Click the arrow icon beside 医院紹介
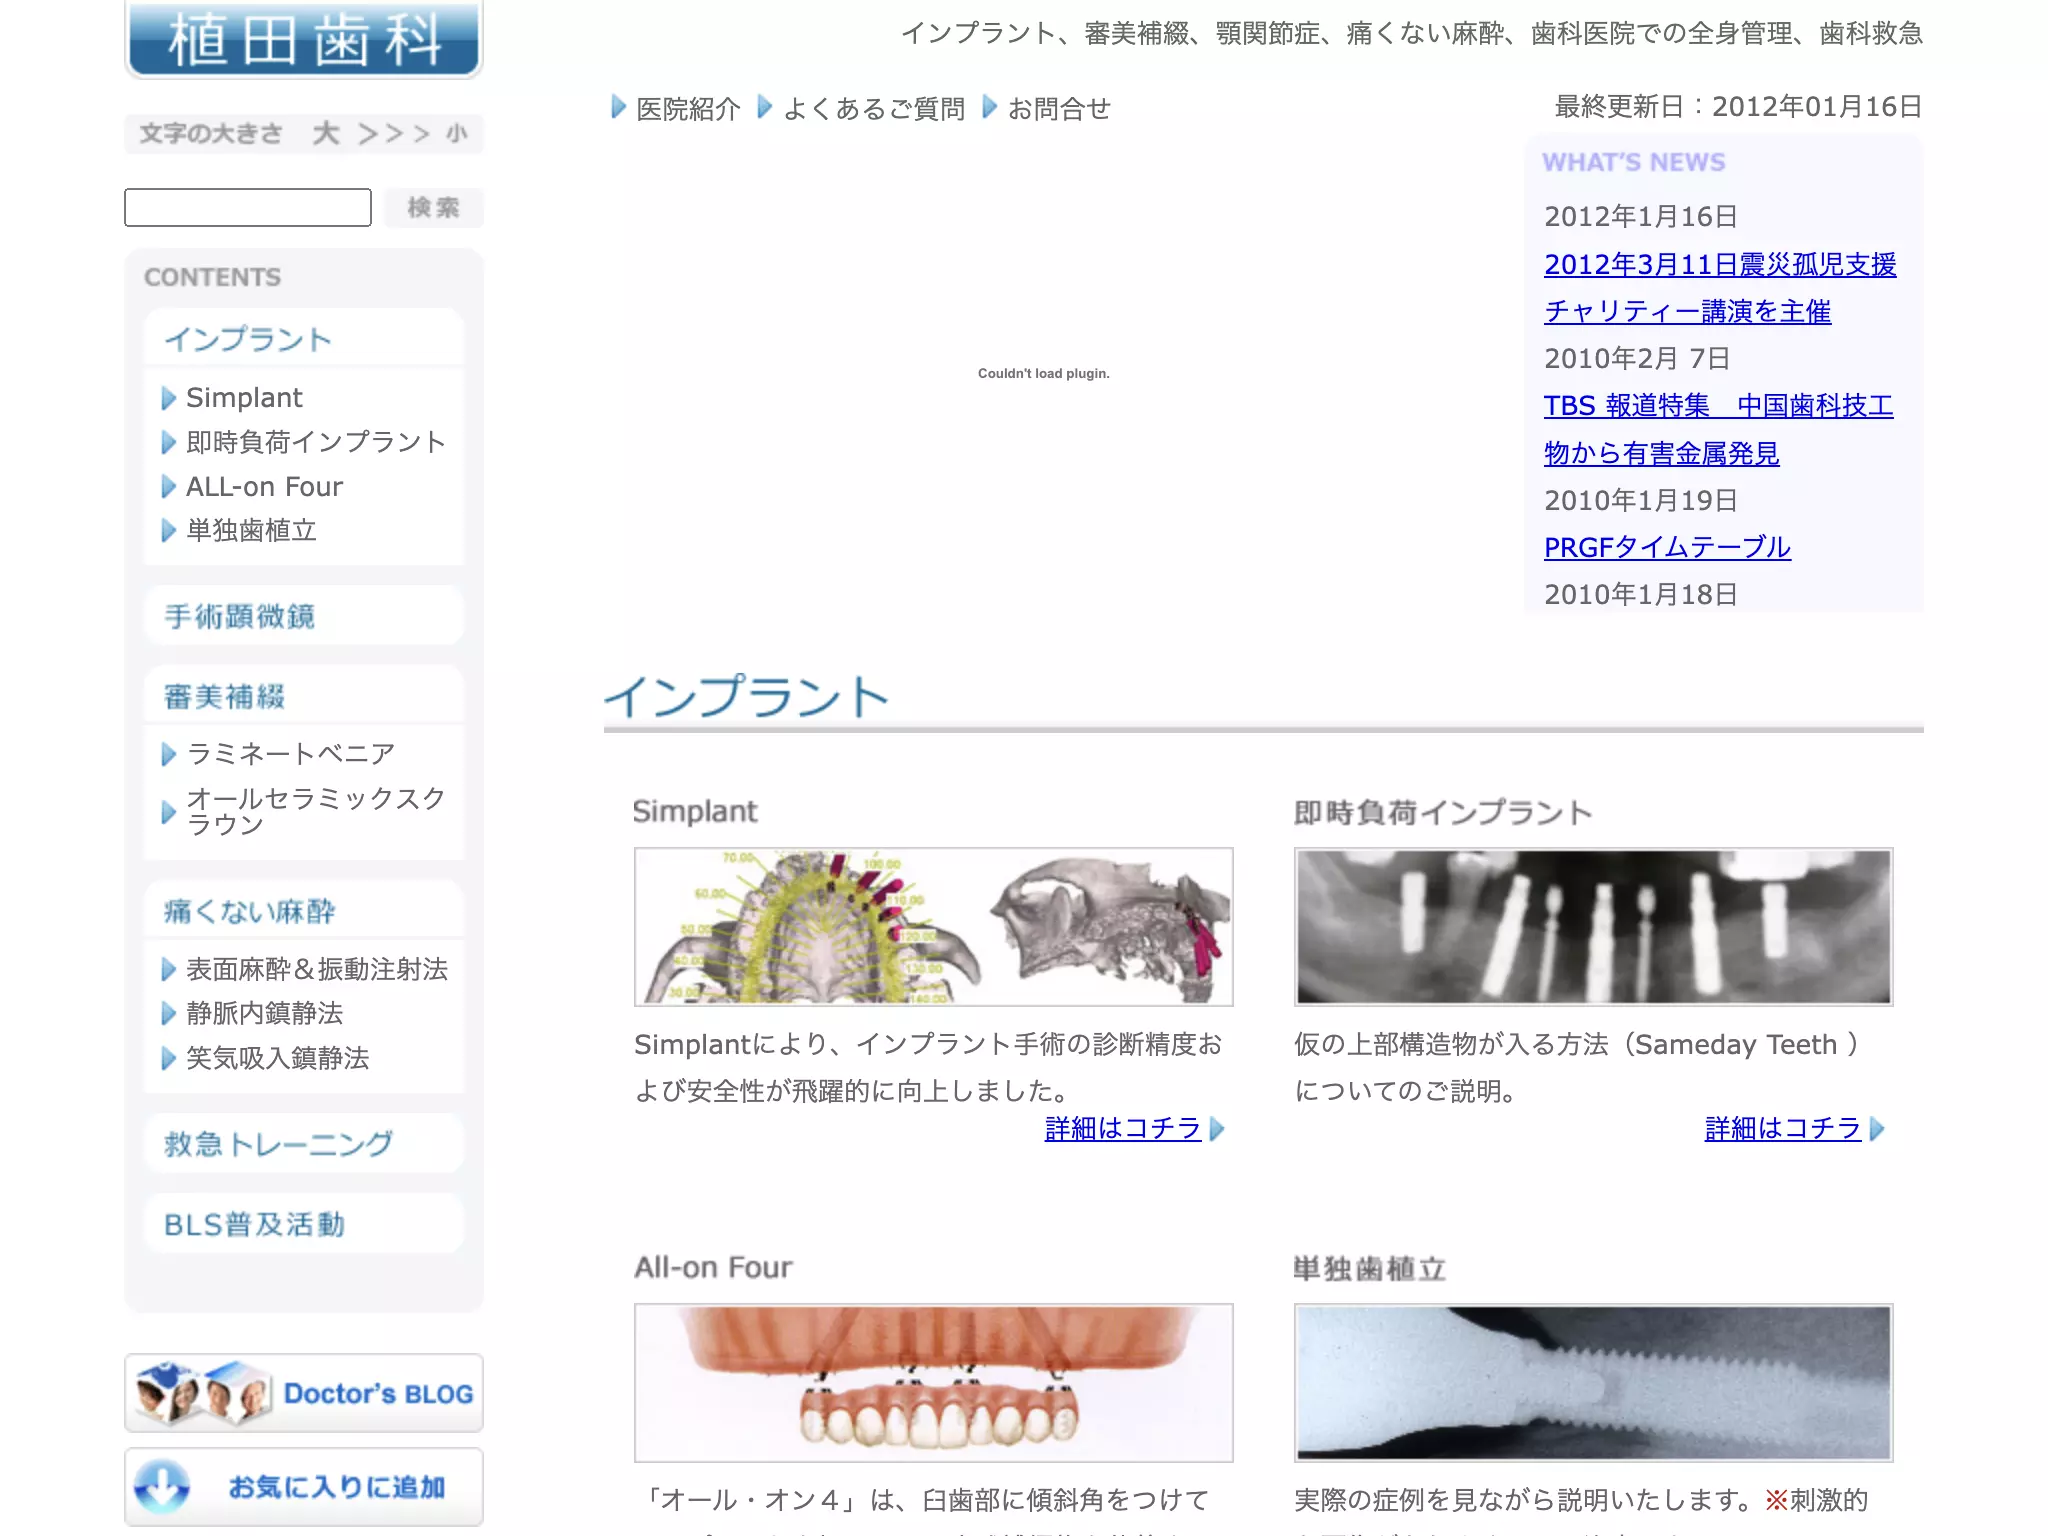 click(x=618, y=107)
